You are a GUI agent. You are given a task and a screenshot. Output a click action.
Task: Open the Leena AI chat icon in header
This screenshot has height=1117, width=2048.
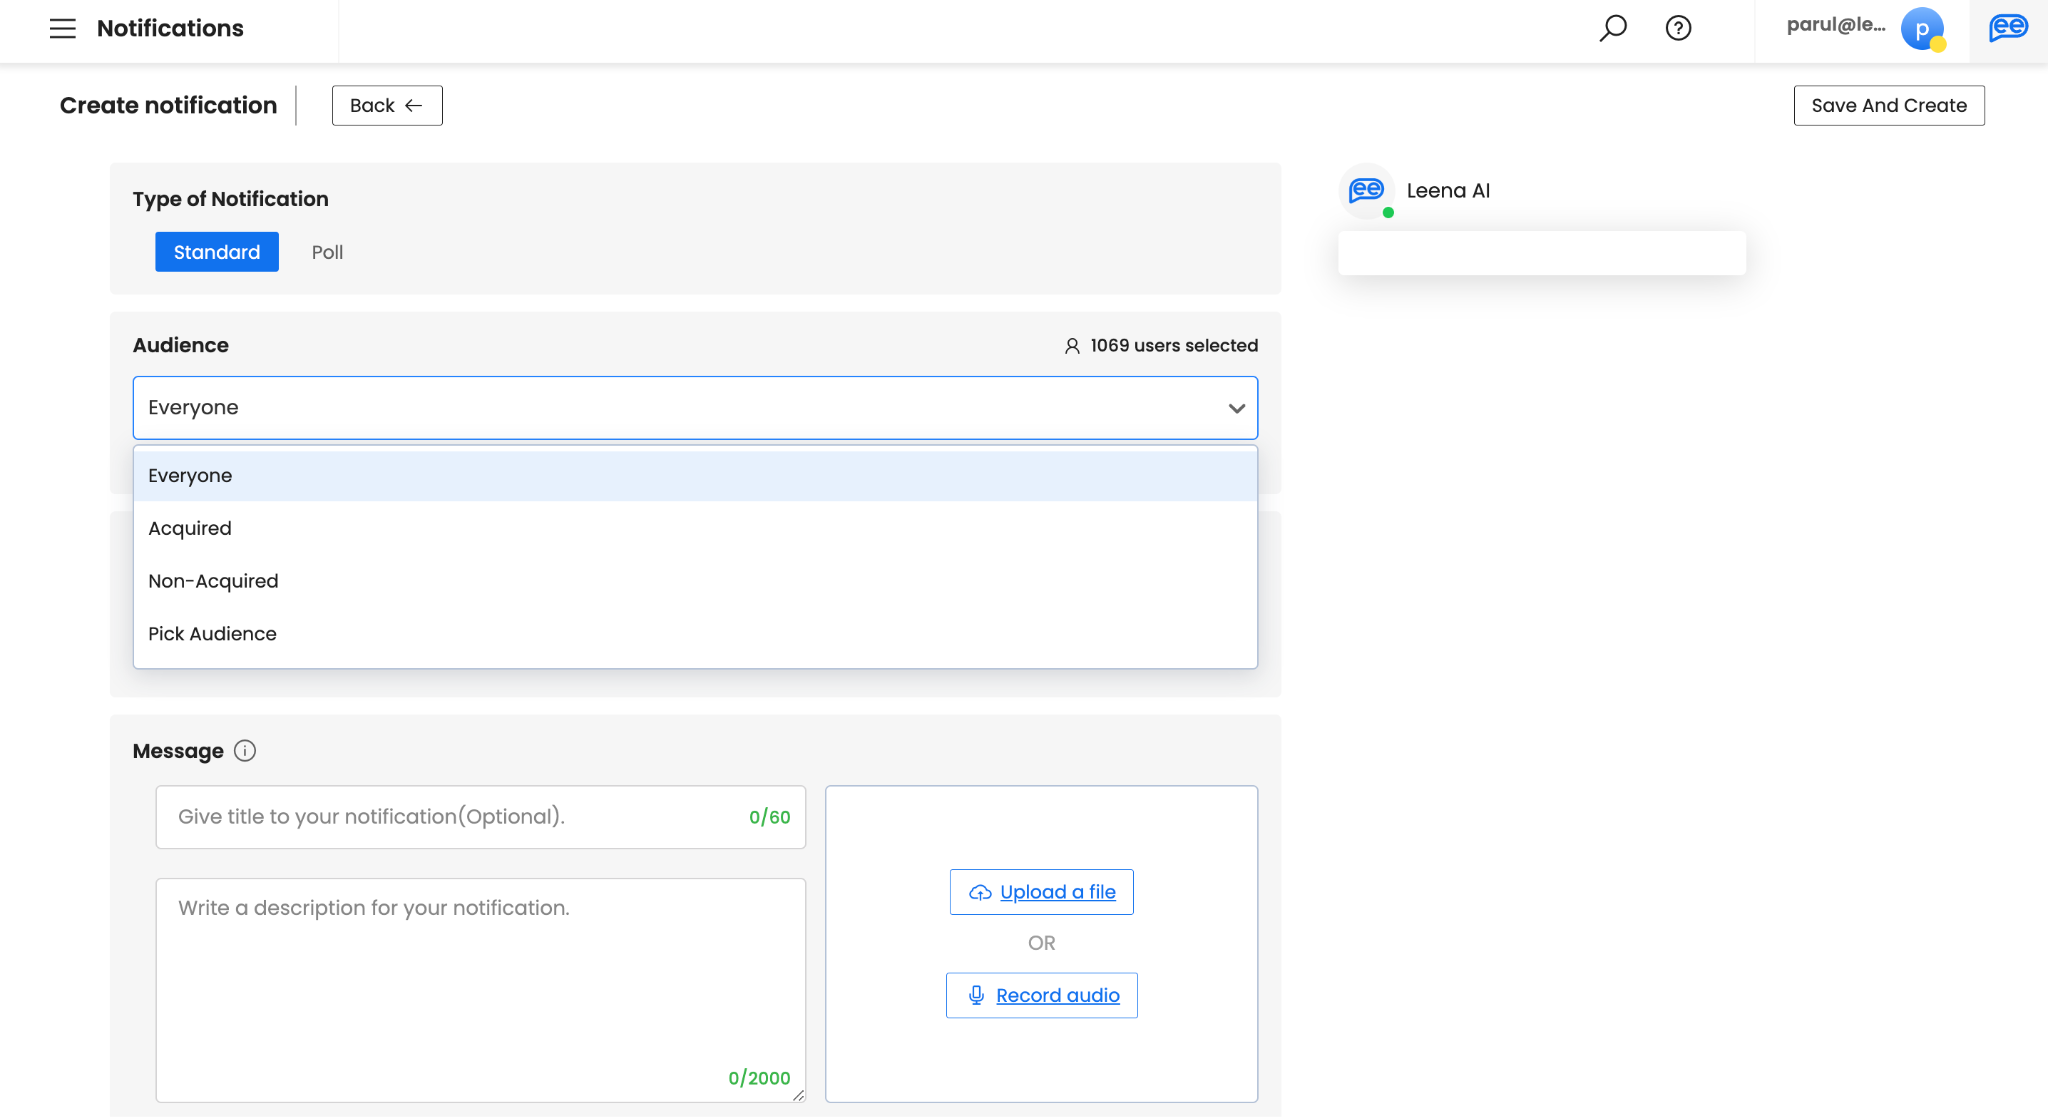[2008, 28]
